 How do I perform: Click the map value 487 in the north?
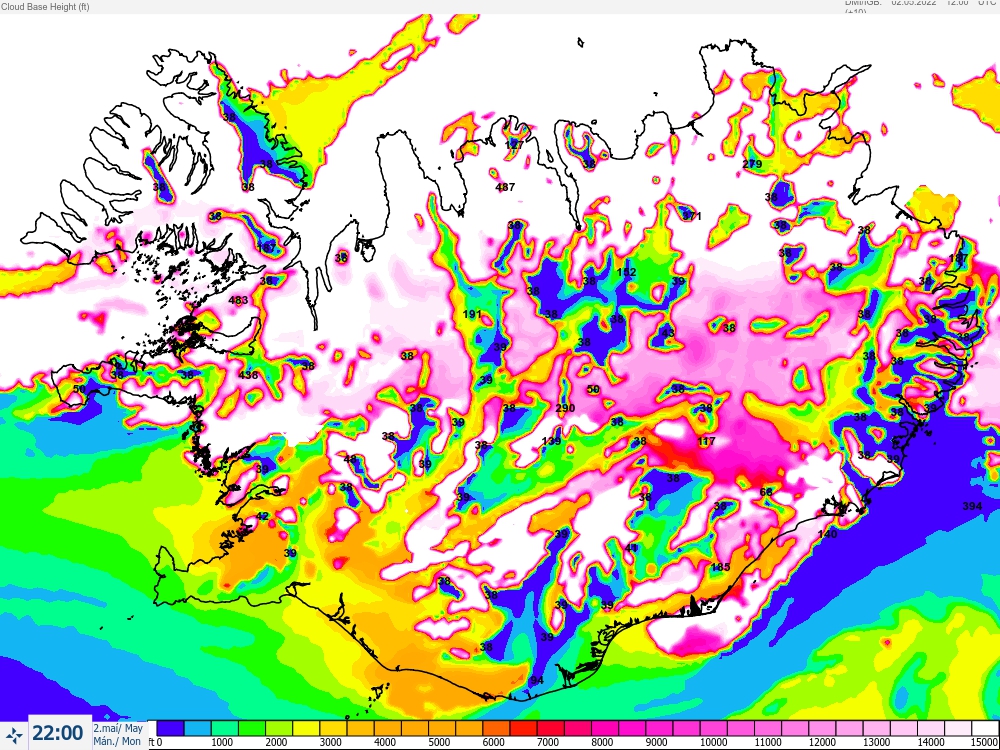(505, 188)
